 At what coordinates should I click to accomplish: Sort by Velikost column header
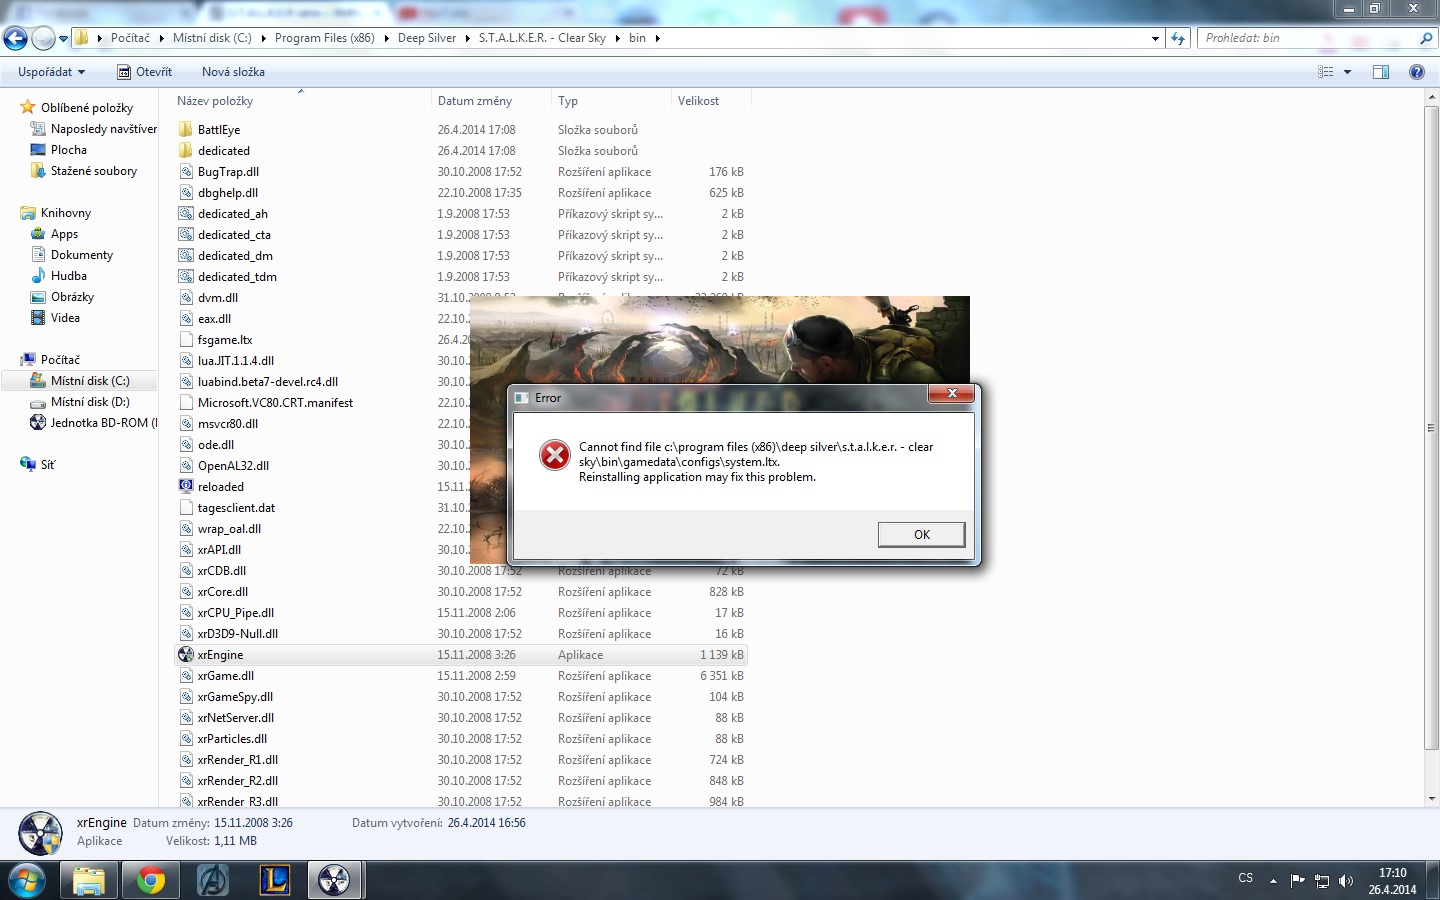[710, 101]
